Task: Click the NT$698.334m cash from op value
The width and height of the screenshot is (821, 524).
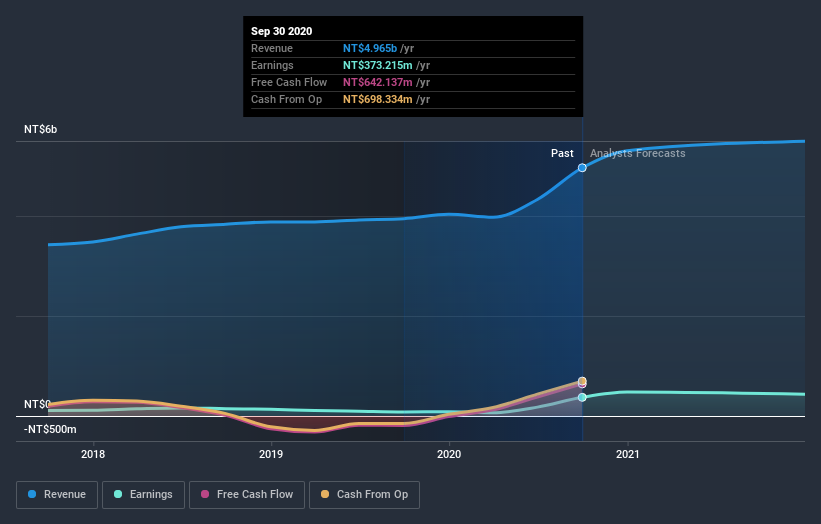Action: point(378,99)
